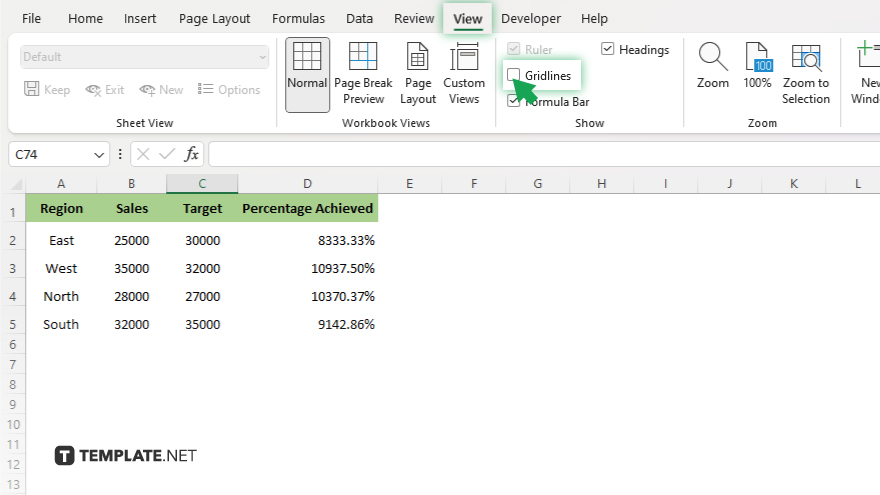The width and height of the screenshot is (880, 495).
Task: Open the Help tab
Action: pos(594,19)
